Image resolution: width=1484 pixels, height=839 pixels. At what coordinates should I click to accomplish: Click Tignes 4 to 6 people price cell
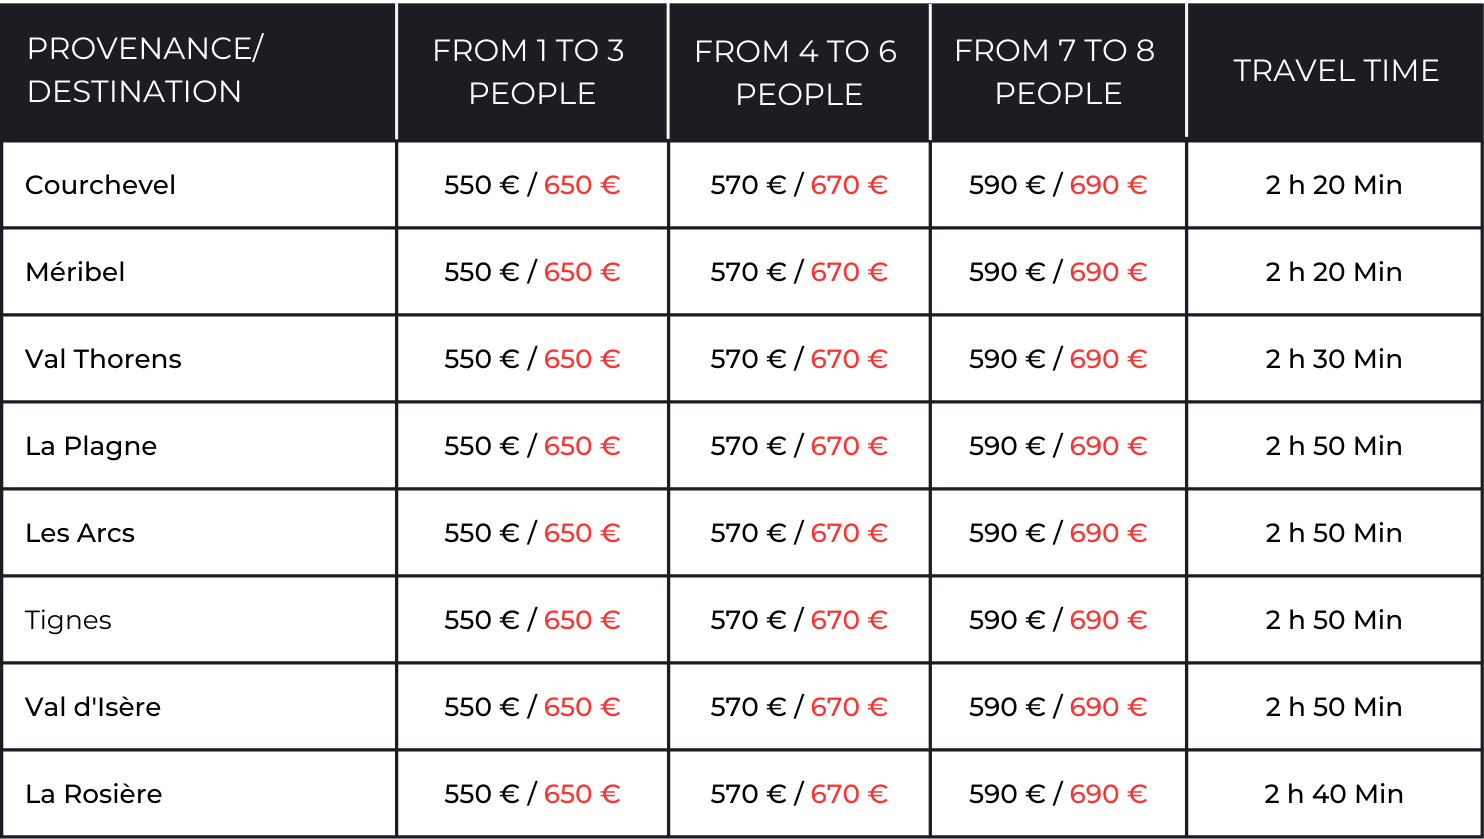coord(799,620)
